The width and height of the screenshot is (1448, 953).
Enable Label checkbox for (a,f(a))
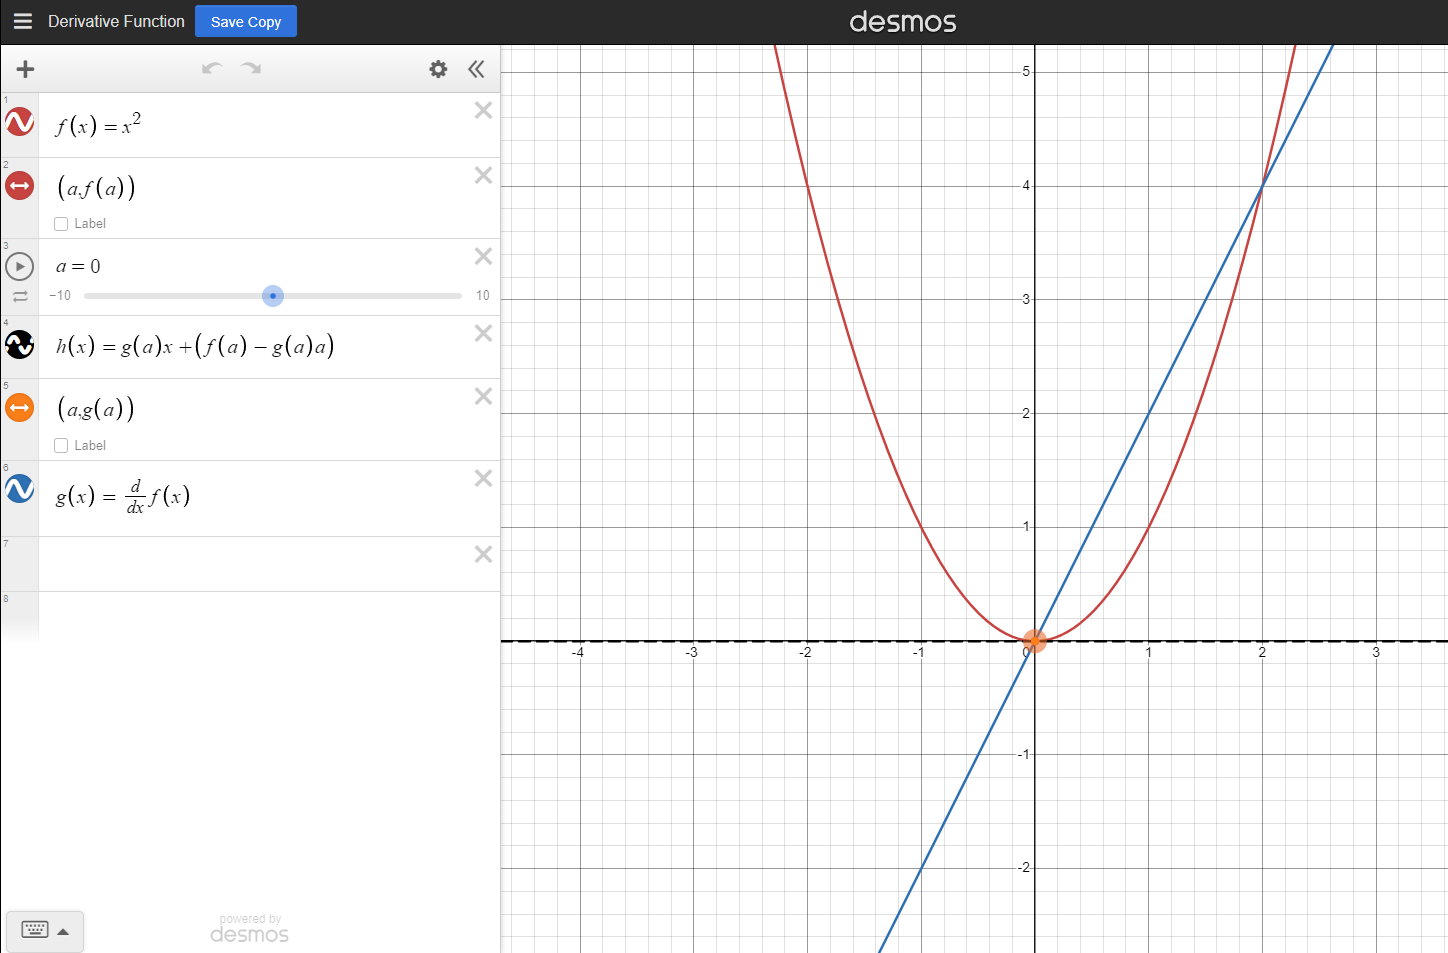coord(61,224)
